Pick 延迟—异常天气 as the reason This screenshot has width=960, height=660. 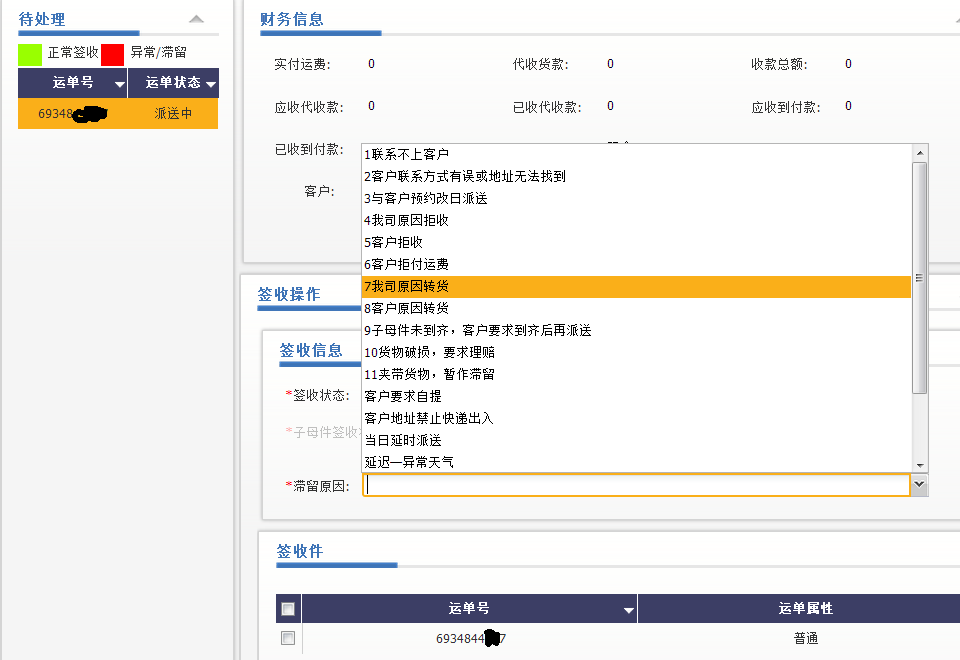pos(409,462)
